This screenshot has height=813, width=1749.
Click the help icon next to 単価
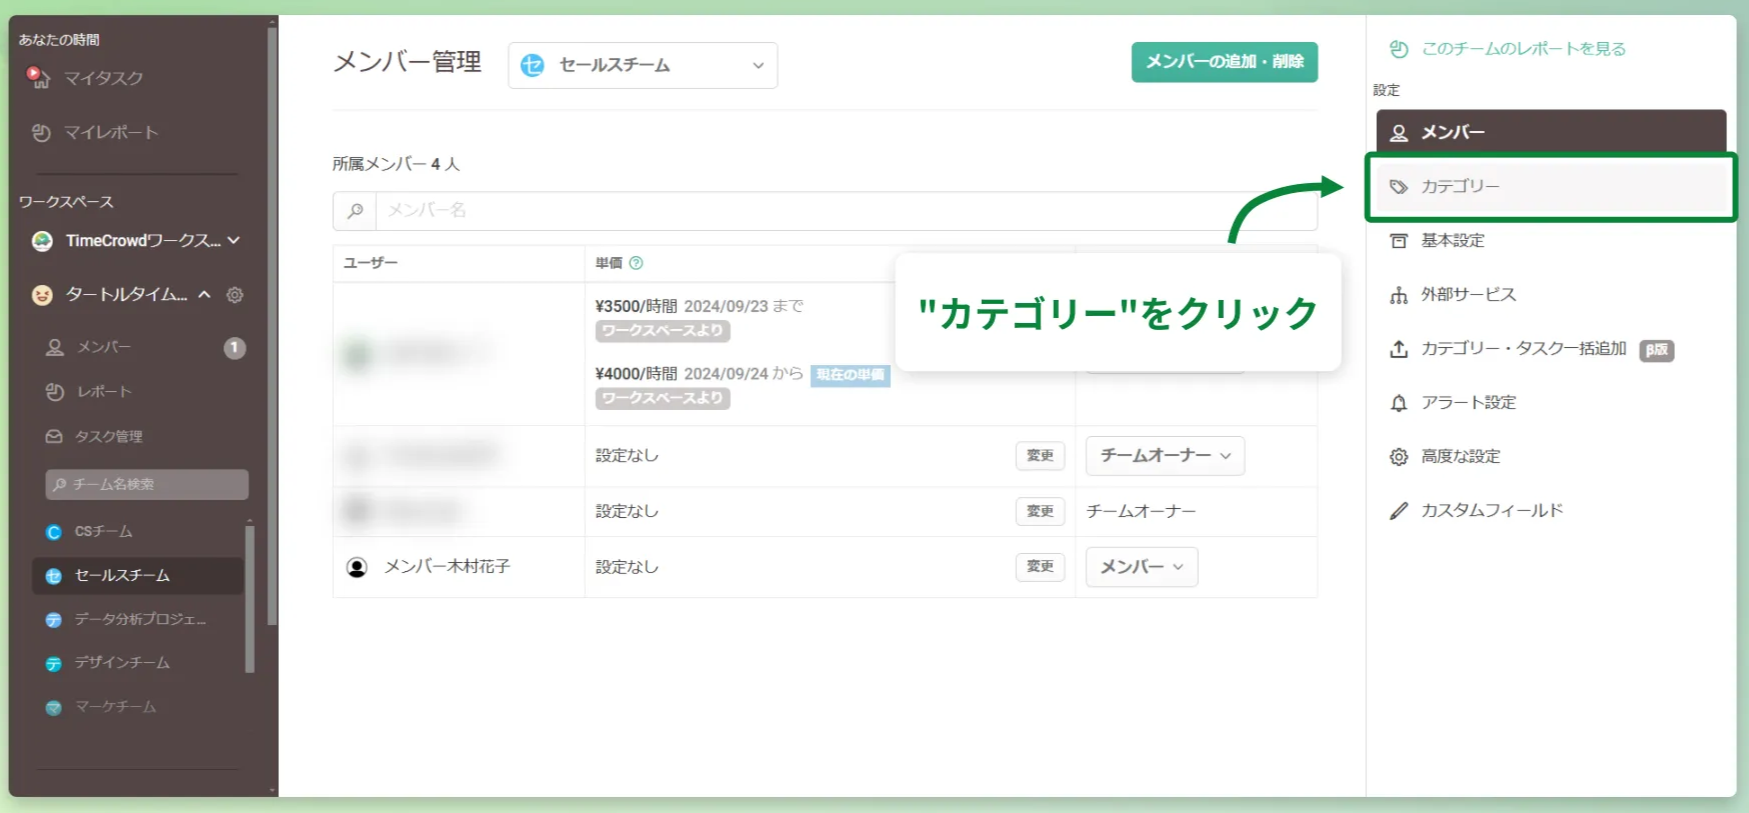click(636, 263)
